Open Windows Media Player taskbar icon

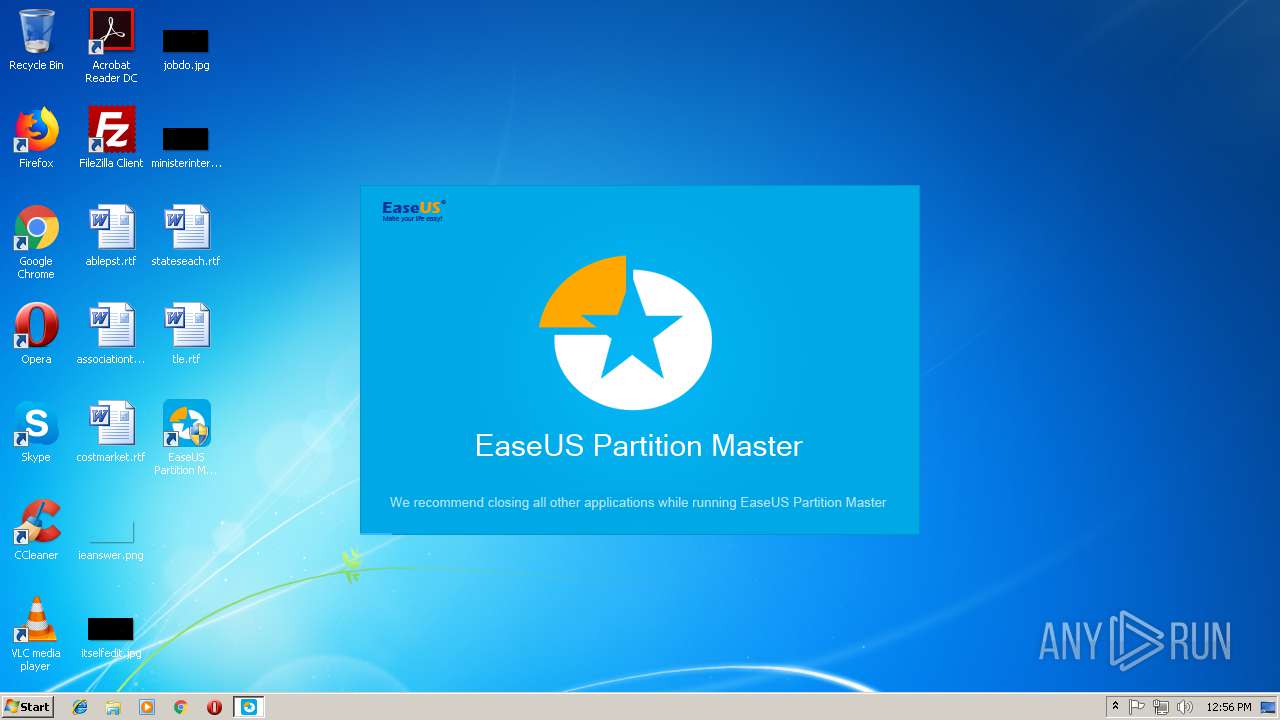(x=147, y=707)
